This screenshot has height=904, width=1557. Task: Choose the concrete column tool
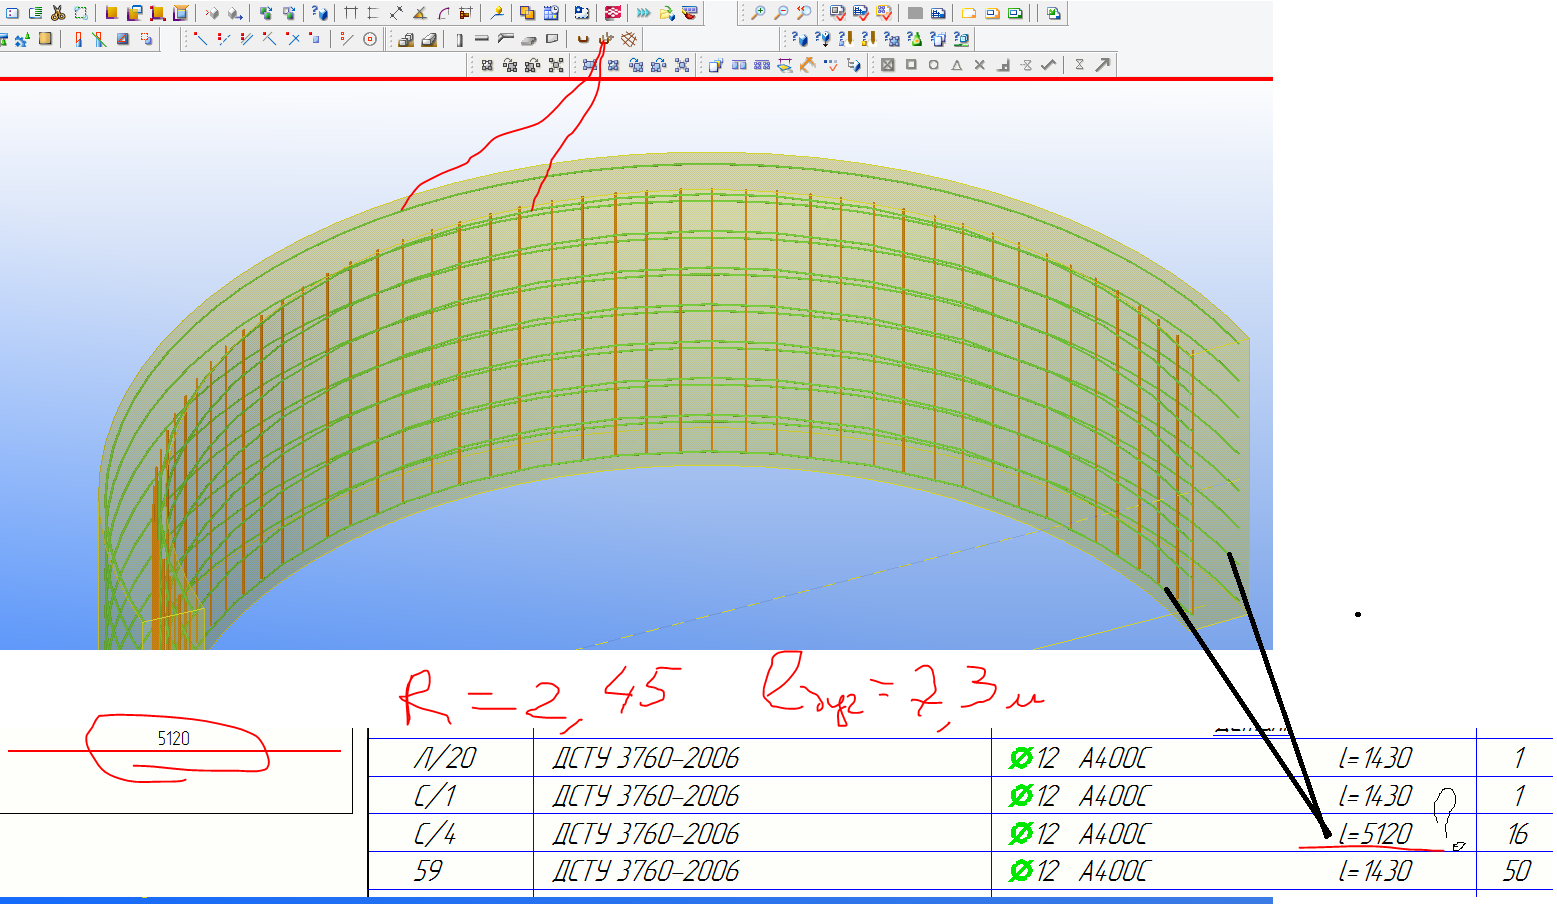point(460,39)
